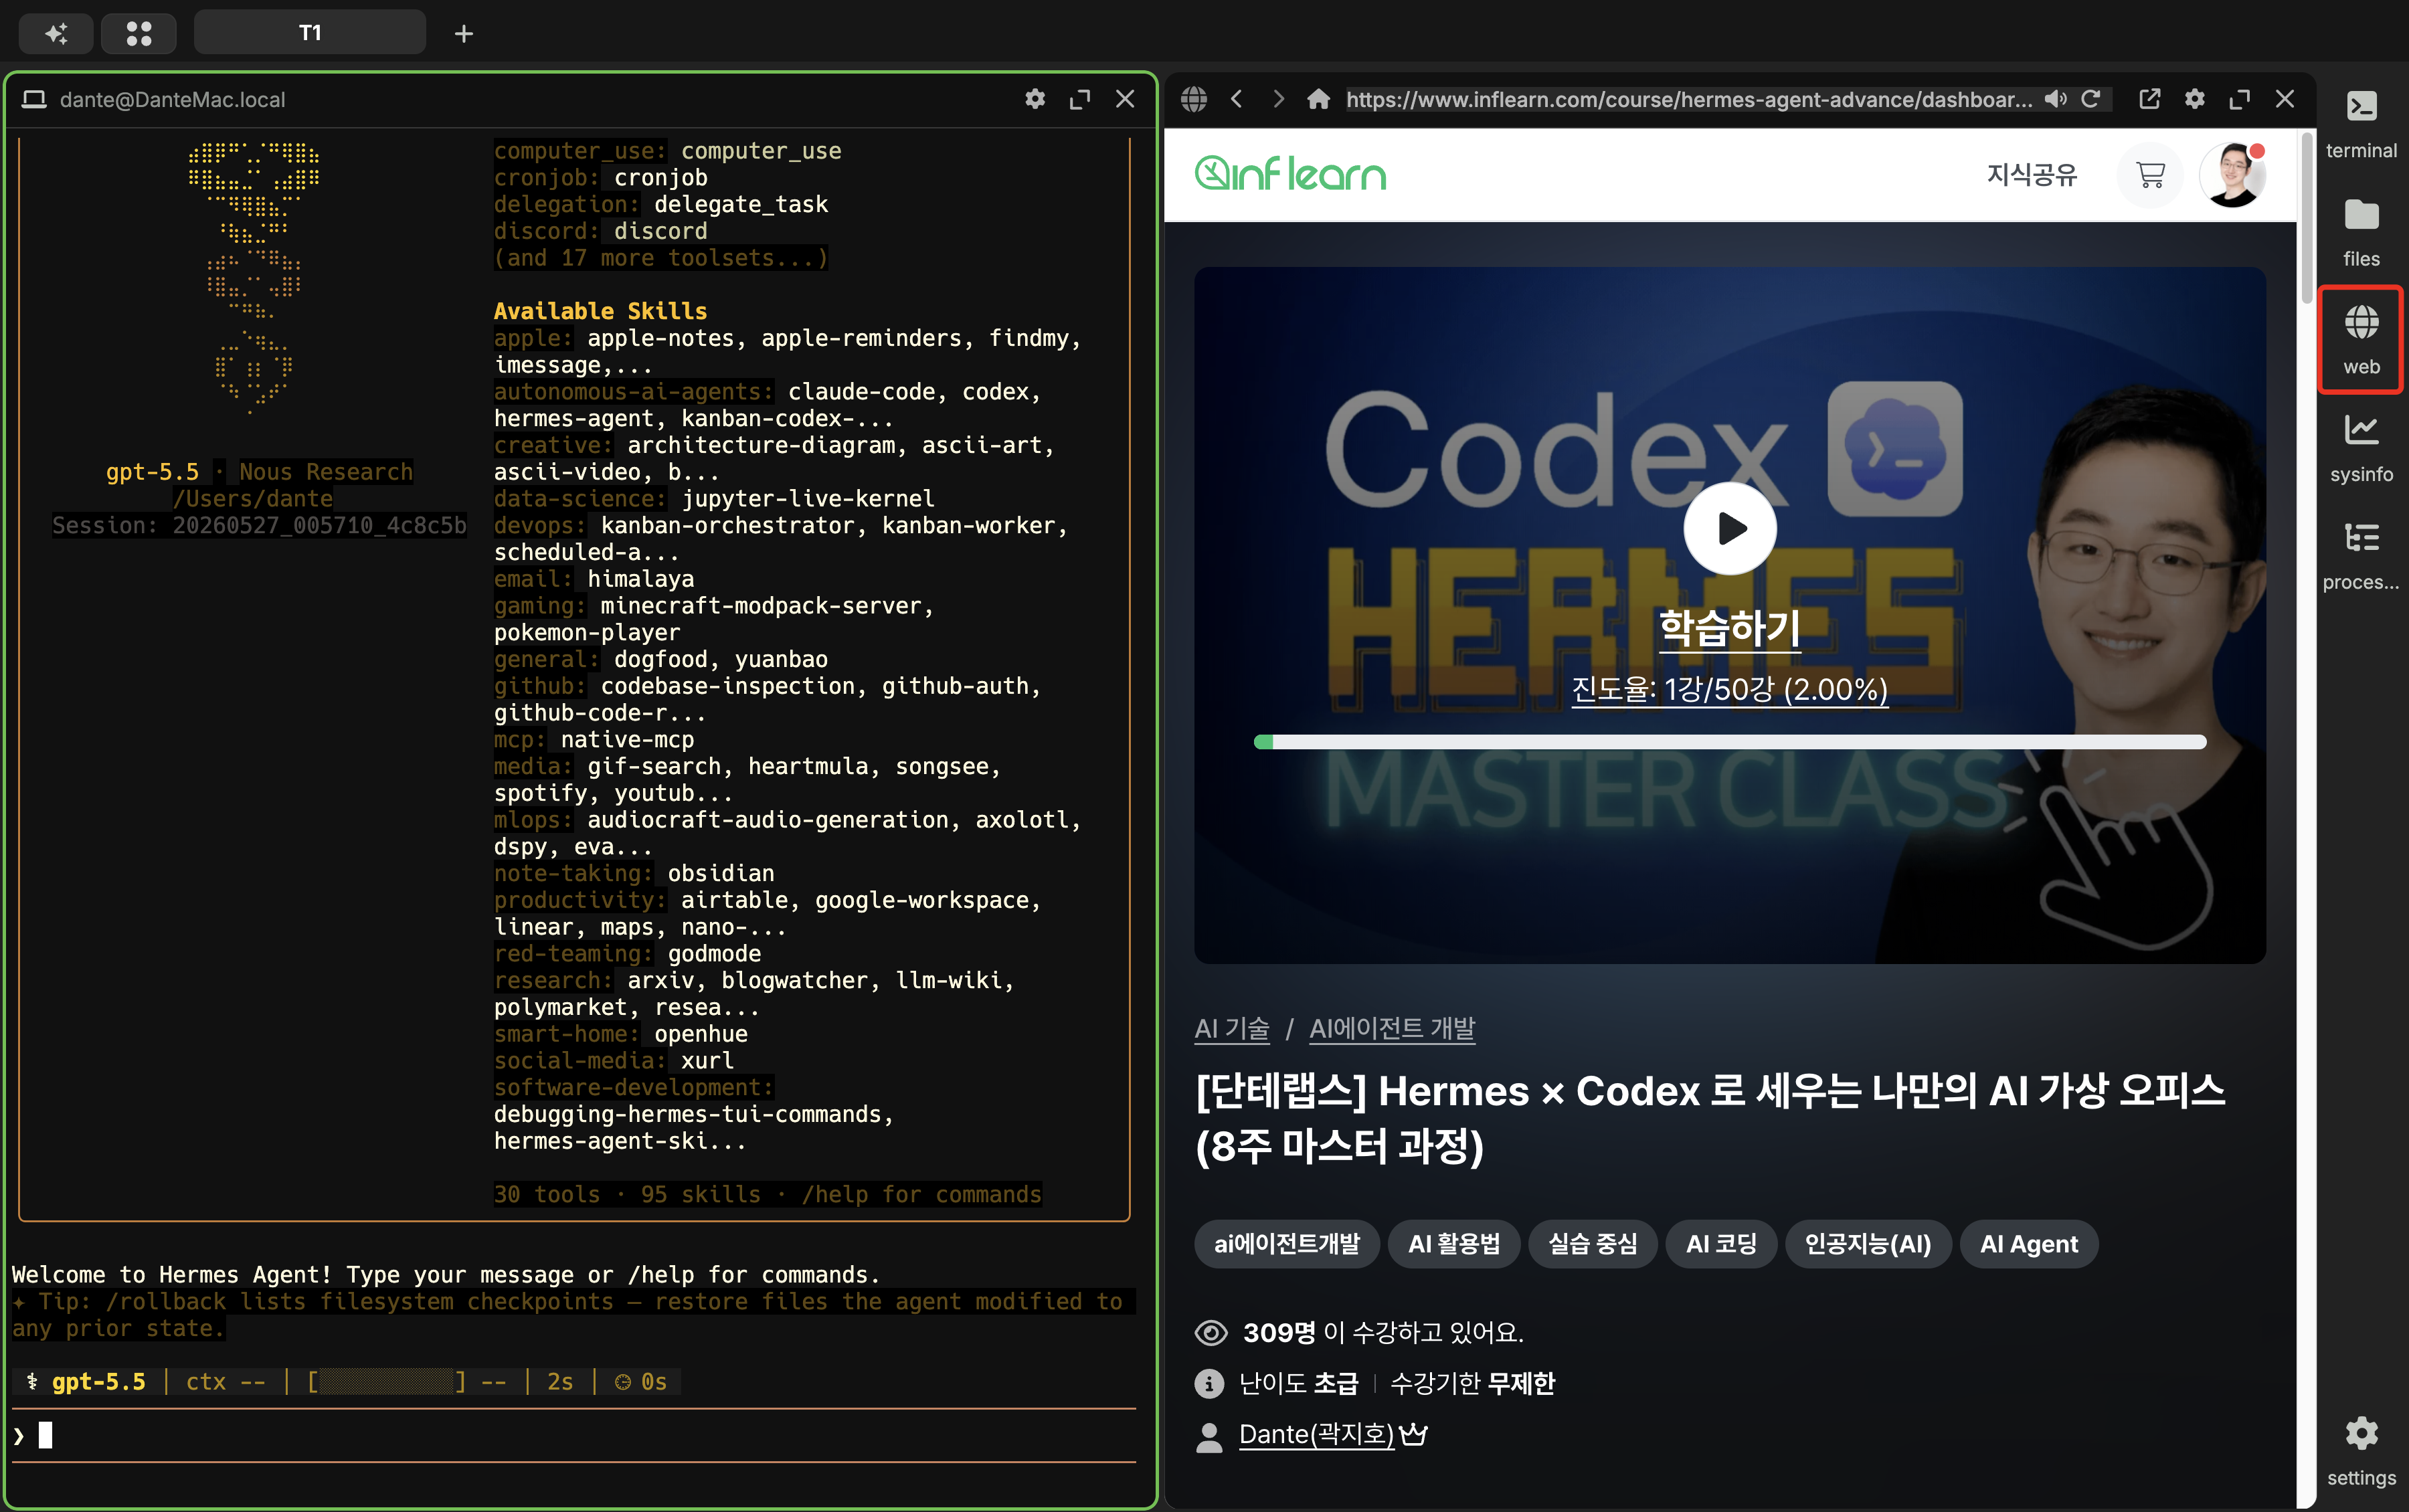Open the sysinfo panel in right sidebar
Screen dimensions: 2409x1512
2362,448
